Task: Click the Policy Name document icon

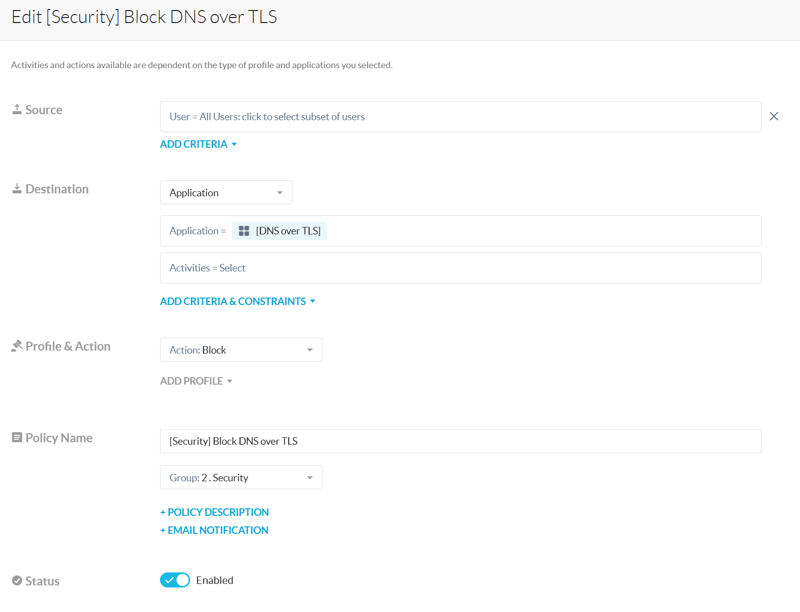Action: pyautogui.click(x=17, y=438)
